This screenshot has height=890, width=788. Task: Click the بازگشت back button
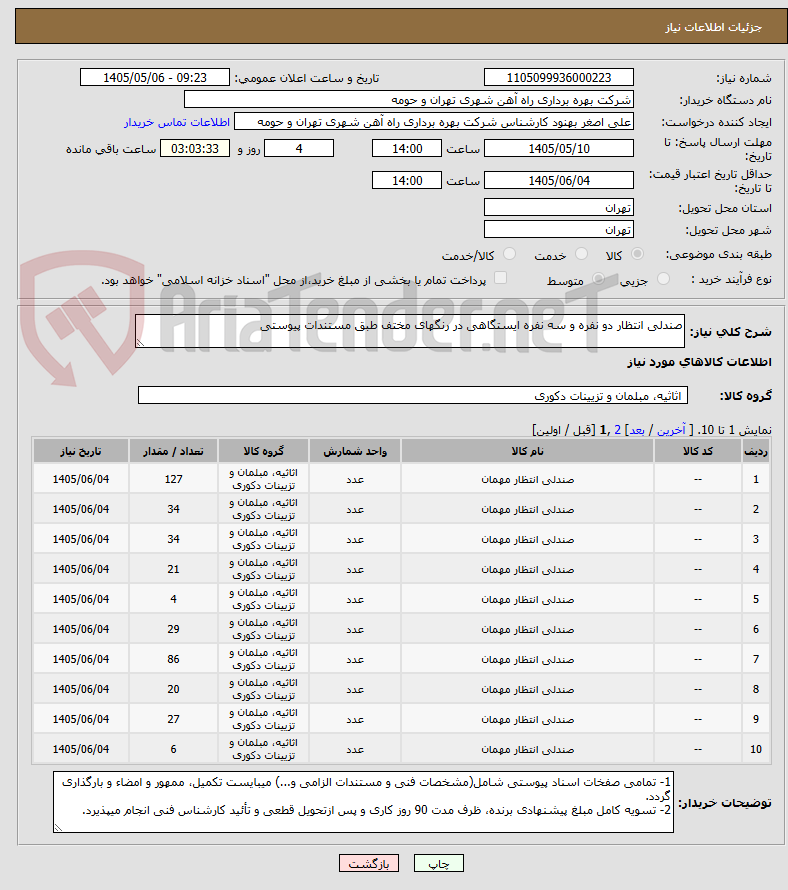pyautogui.click(x=369, y=863)
